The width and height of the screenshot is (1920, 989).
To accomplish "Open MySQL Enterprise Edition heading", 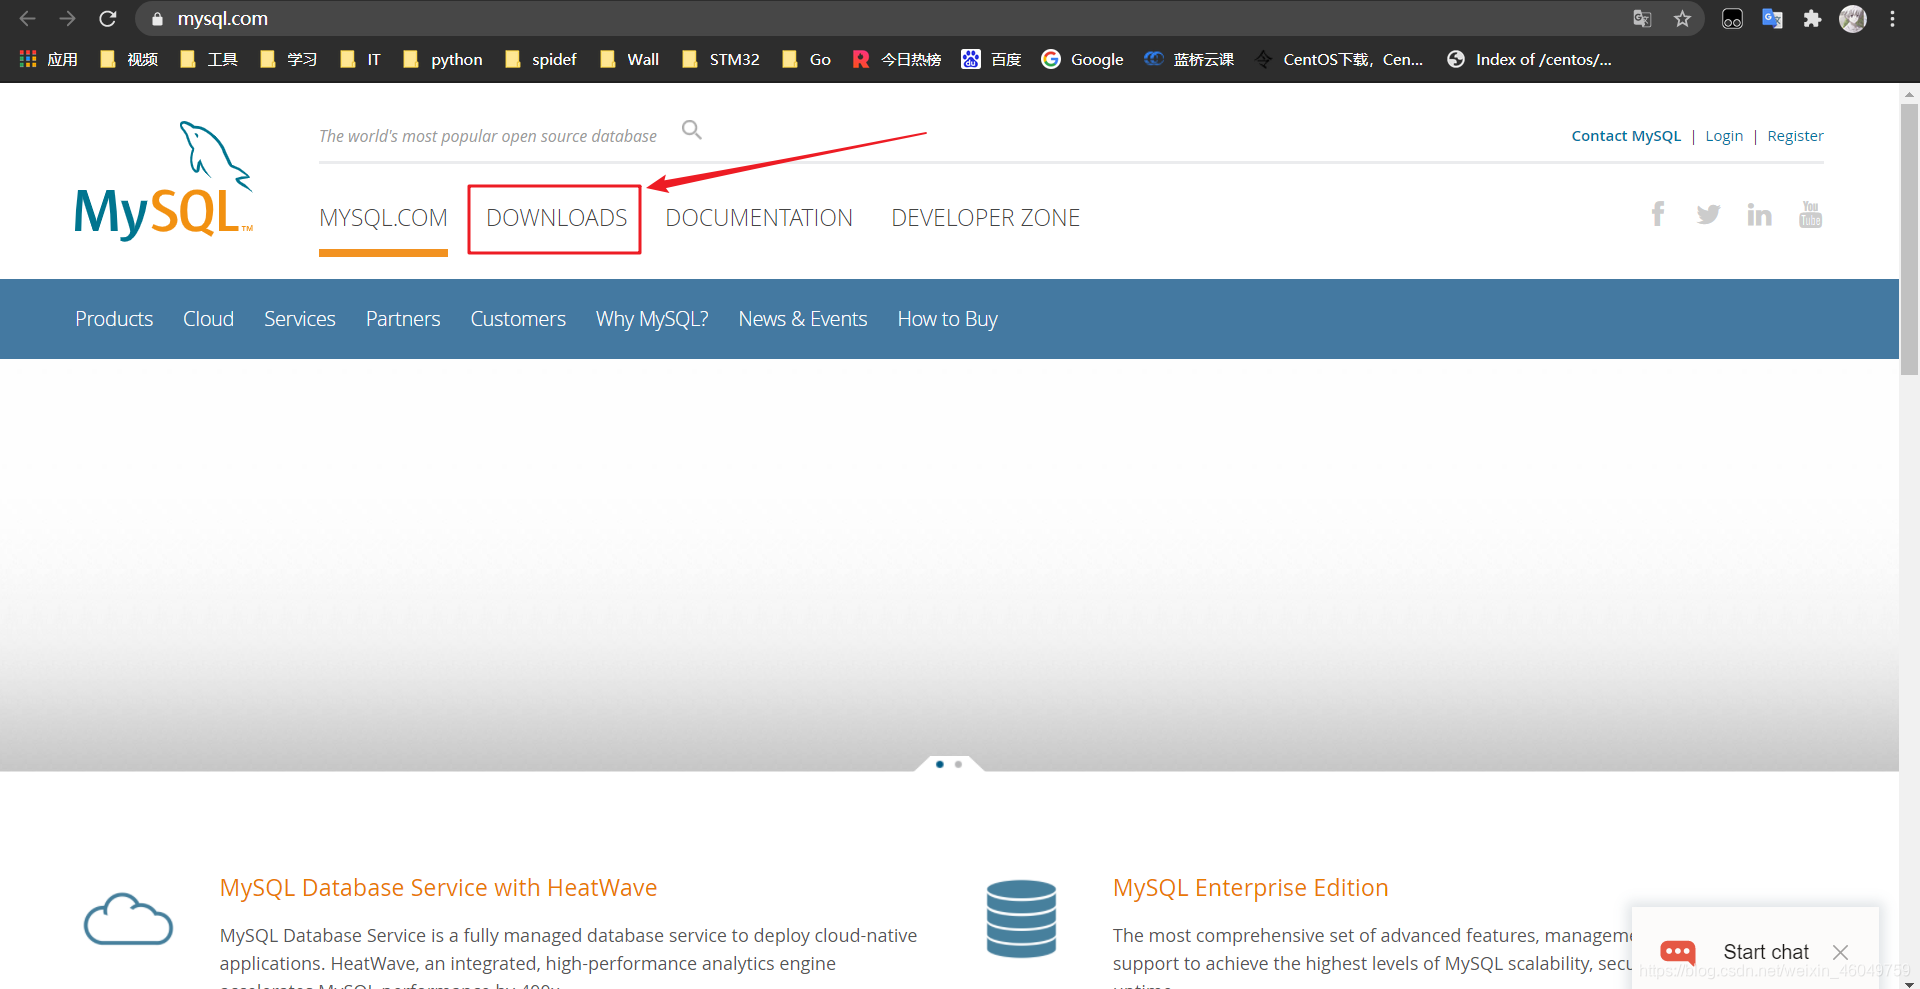I will [x=1250, y=888].
